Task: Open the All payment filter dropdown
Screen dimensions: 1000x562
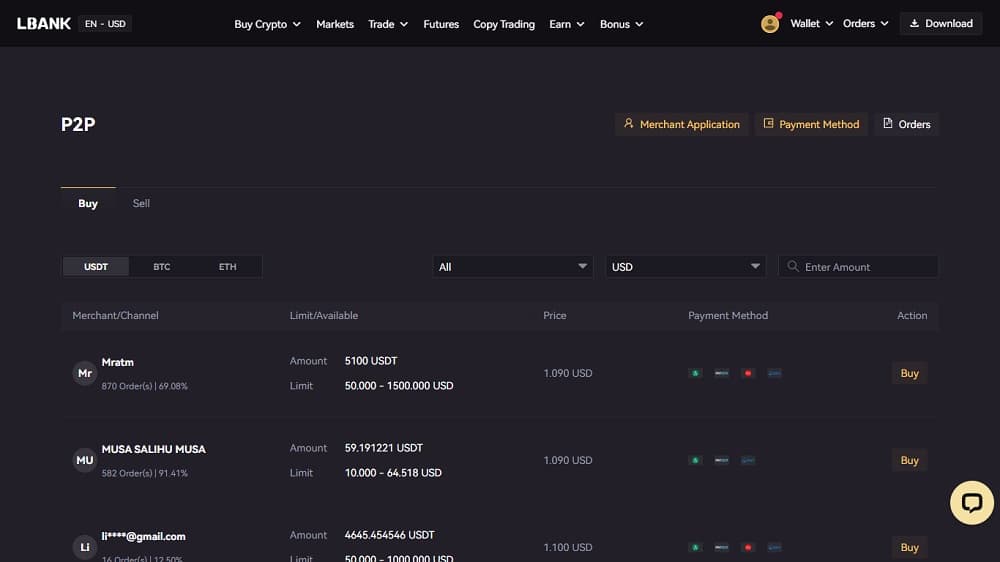Action: 513,267
